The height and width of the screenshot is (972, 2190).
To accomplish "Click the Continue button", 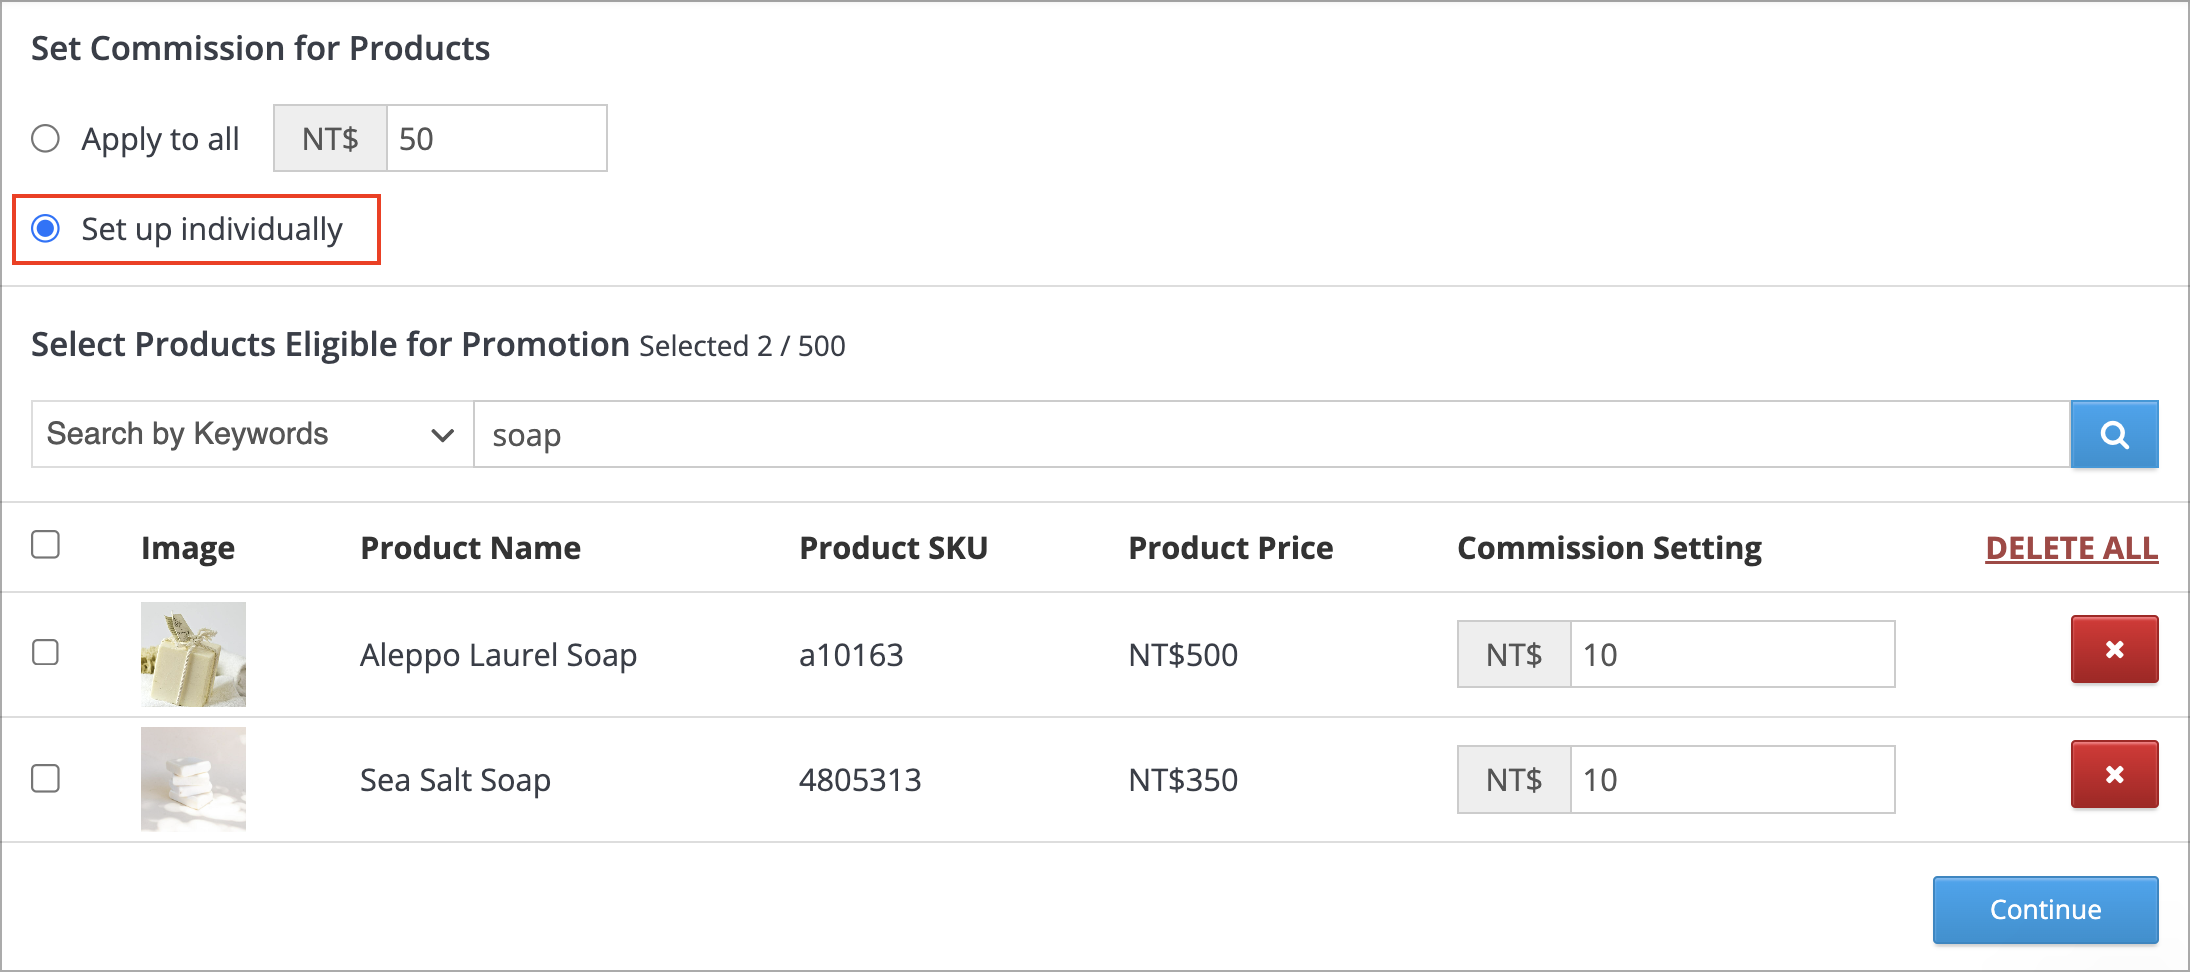I will tap(2045, 910).
